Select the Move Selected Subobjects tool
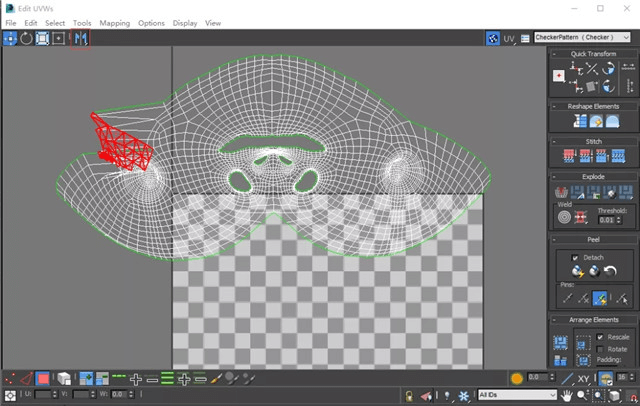 [10, 38]
